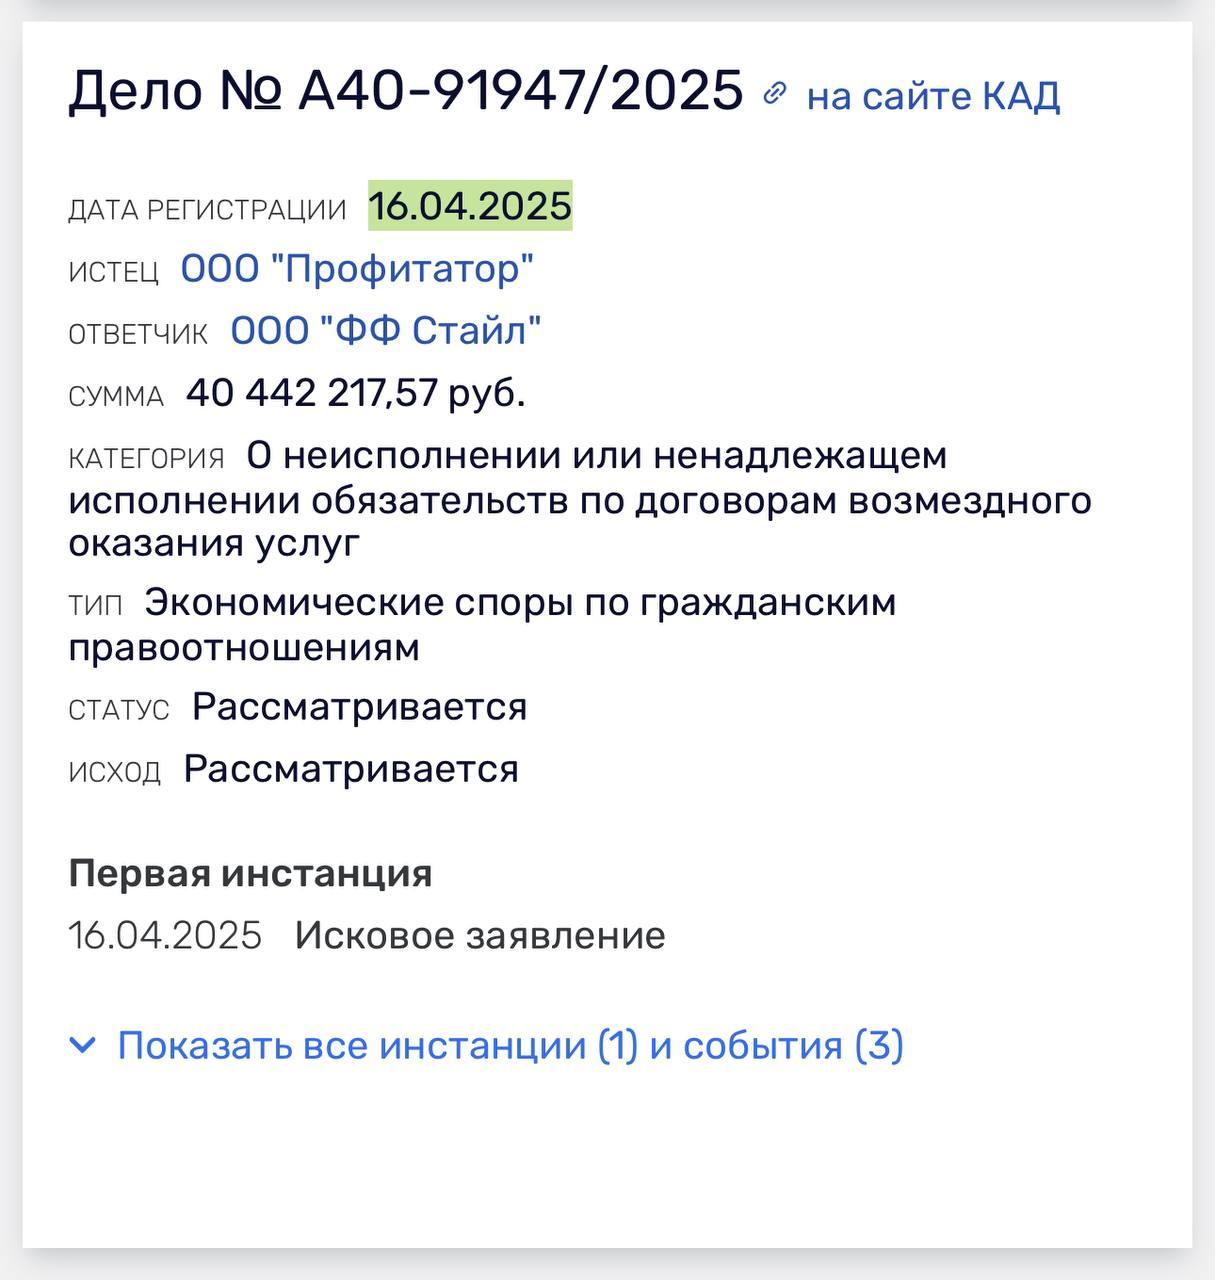Click the 16.04.2025 date under Первая инстанция
1215x1280 pixels.
coord(165,936)
